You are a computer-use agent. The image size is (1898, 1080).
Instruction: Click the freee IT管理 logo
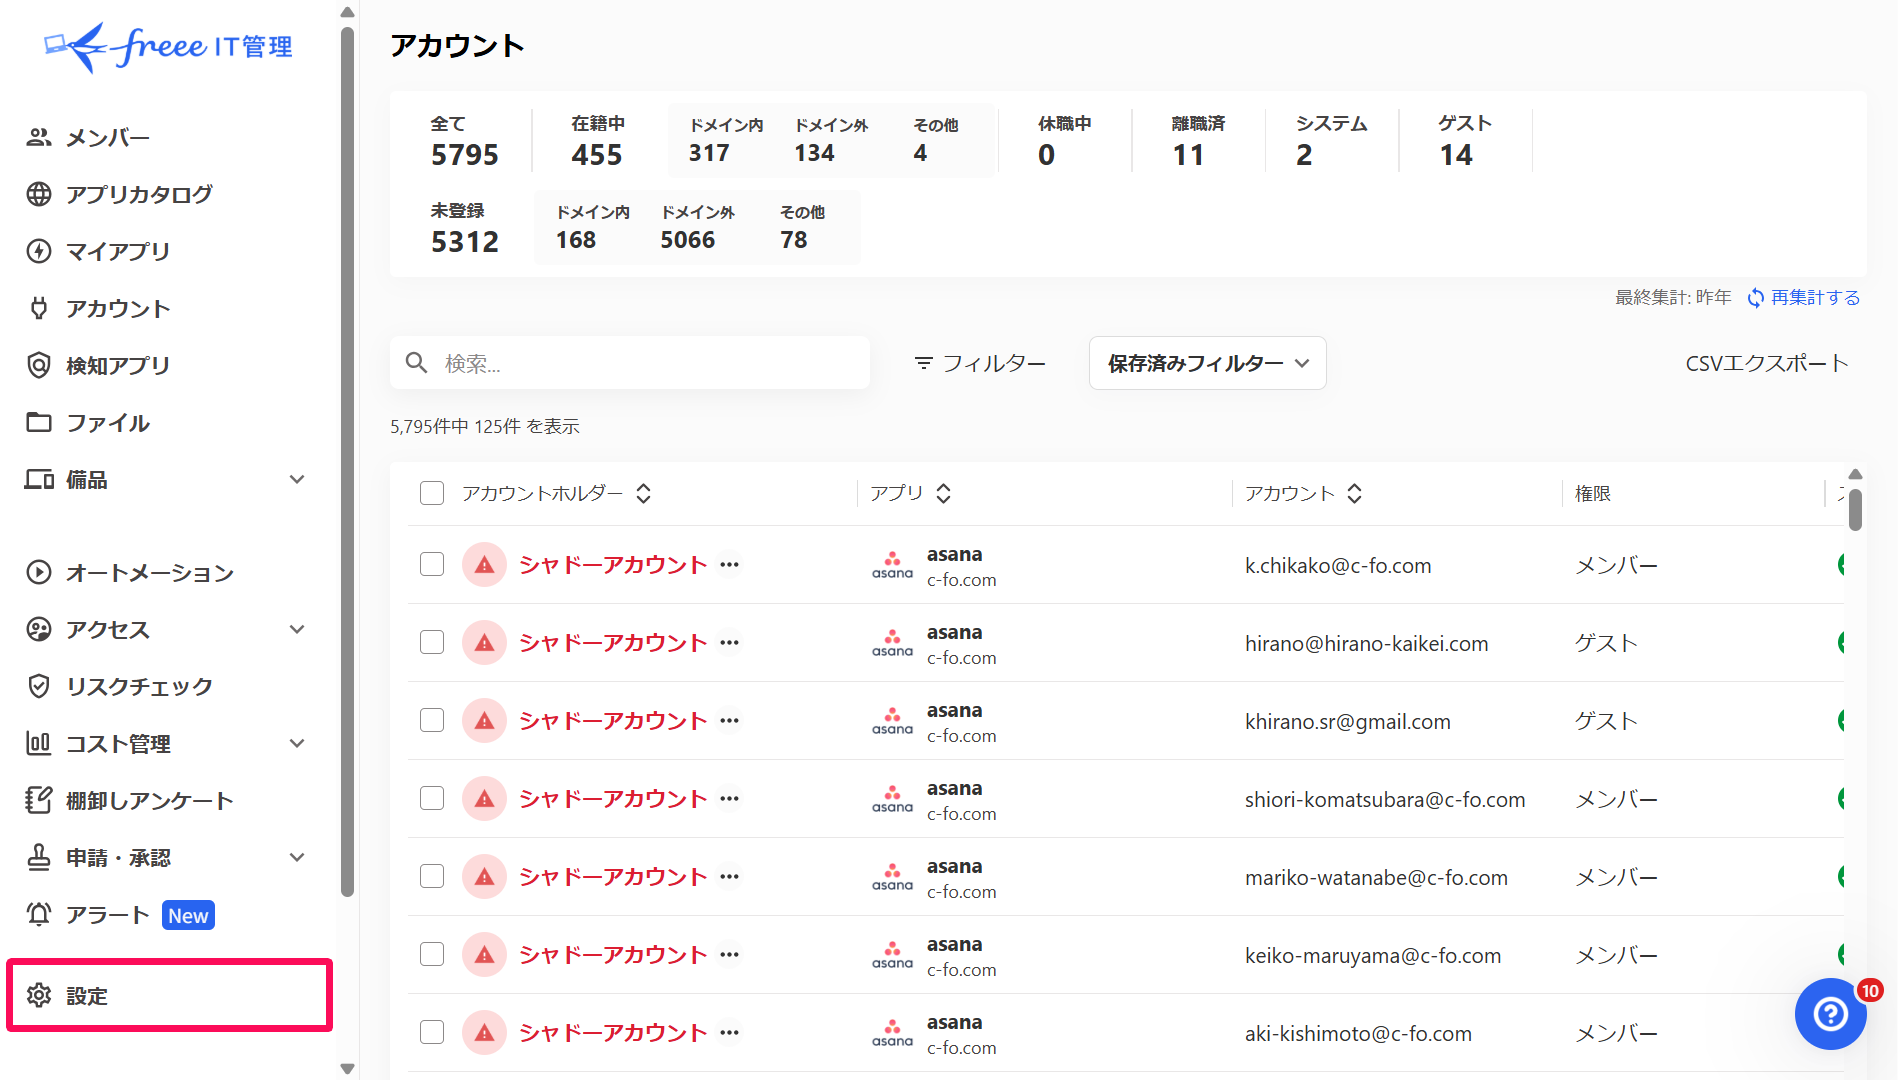[x=168, y=47]
